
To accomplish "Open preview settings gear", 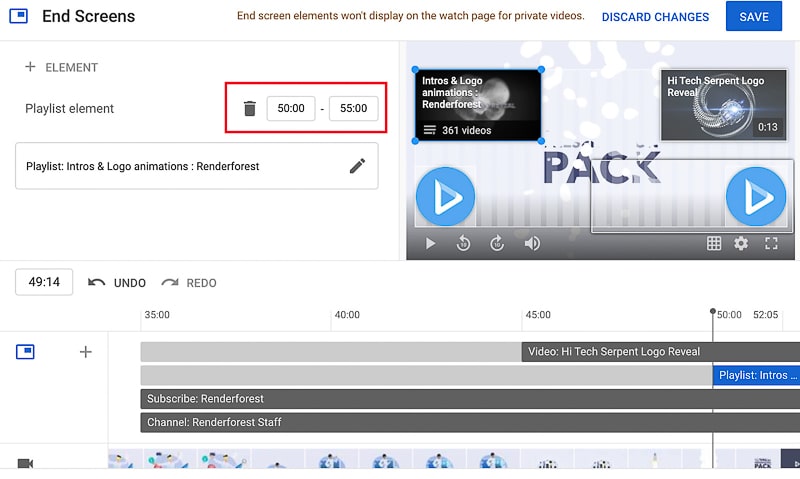I will coord(741,243).
